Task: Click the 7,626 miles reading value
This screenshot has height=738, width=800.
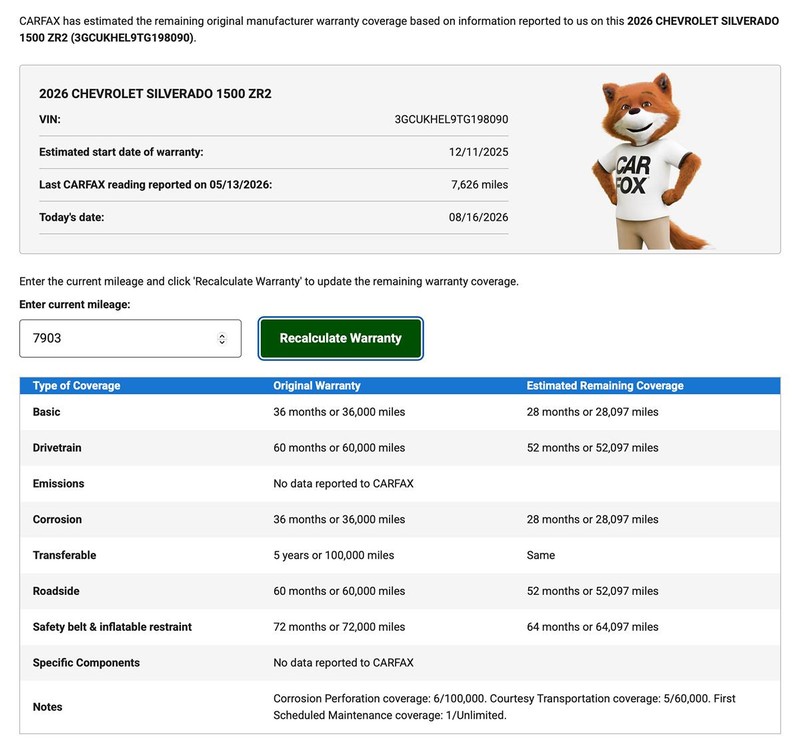Action: coord(480,185)
